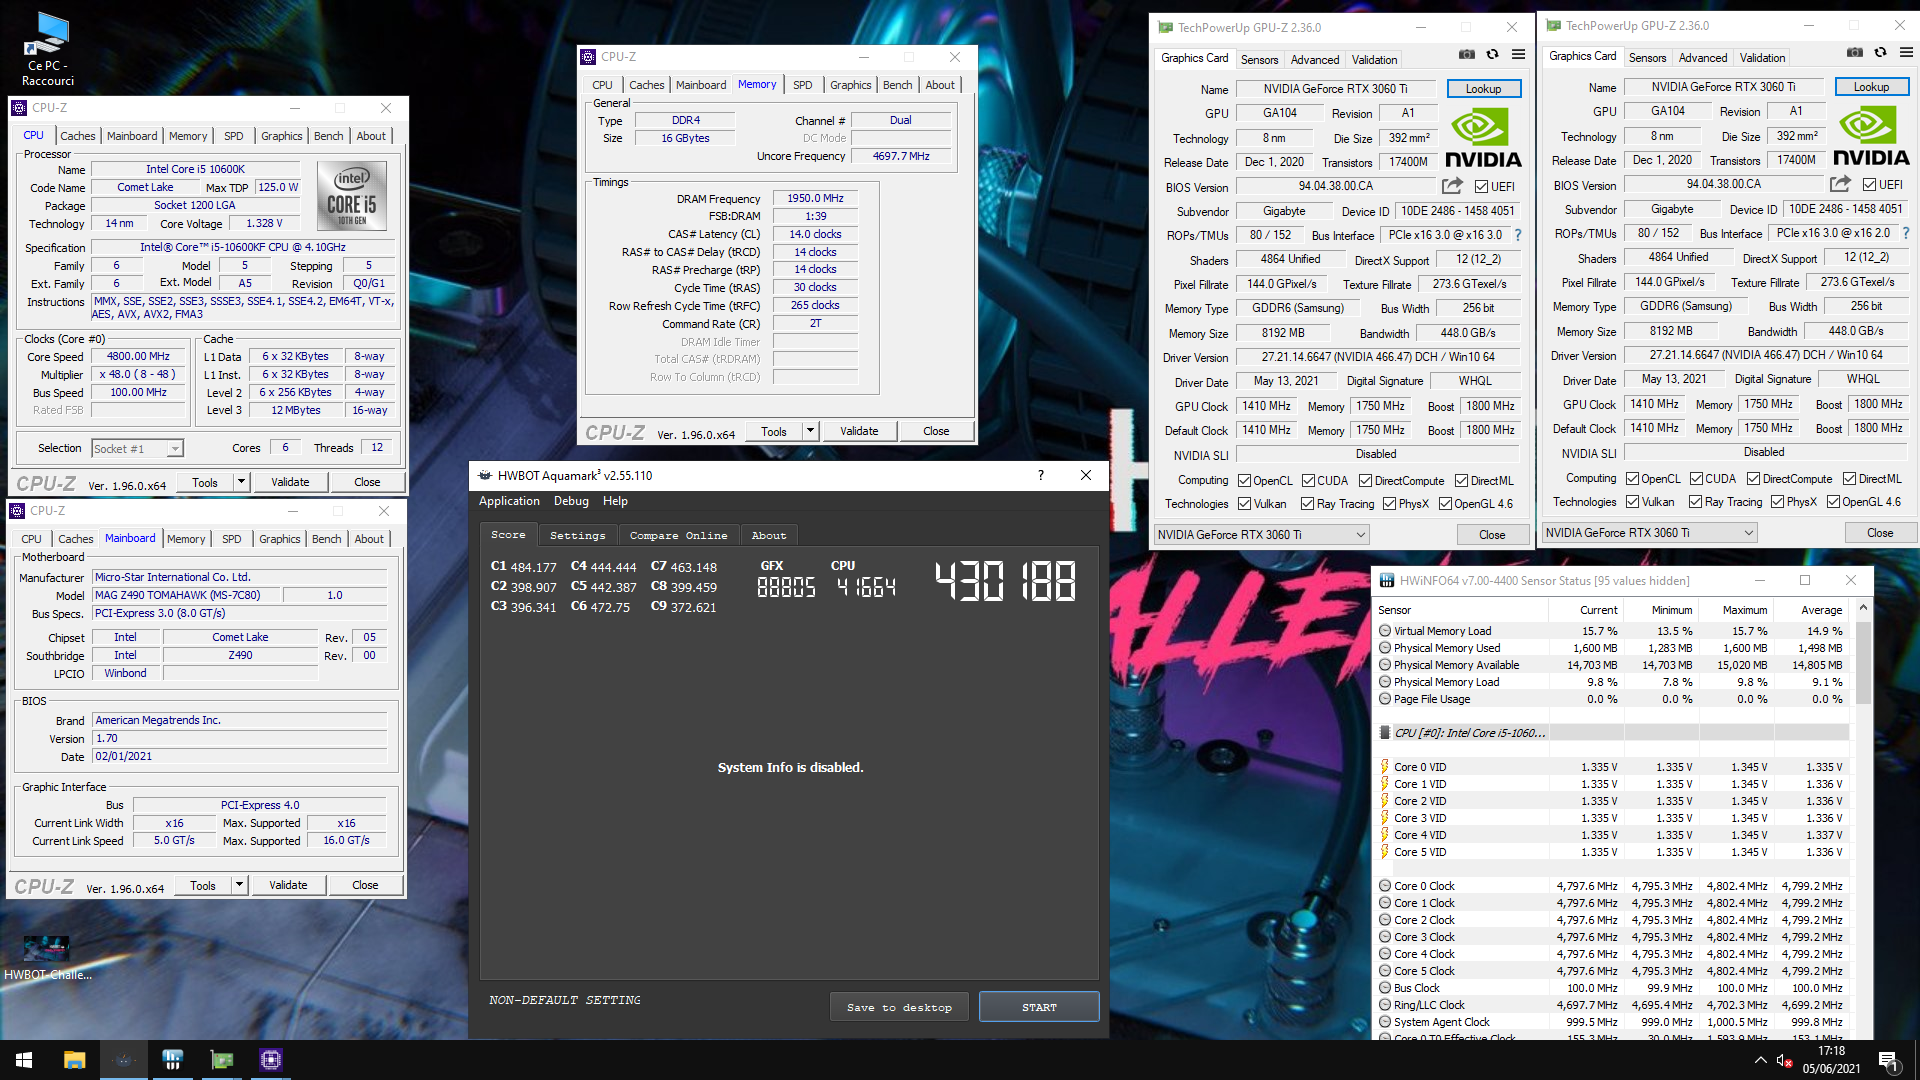Screen dimensions: 1920x1080
Task: Click the HWiNFO64 vertical scrollbar up arrow
Action: (x=1862, y=608)
